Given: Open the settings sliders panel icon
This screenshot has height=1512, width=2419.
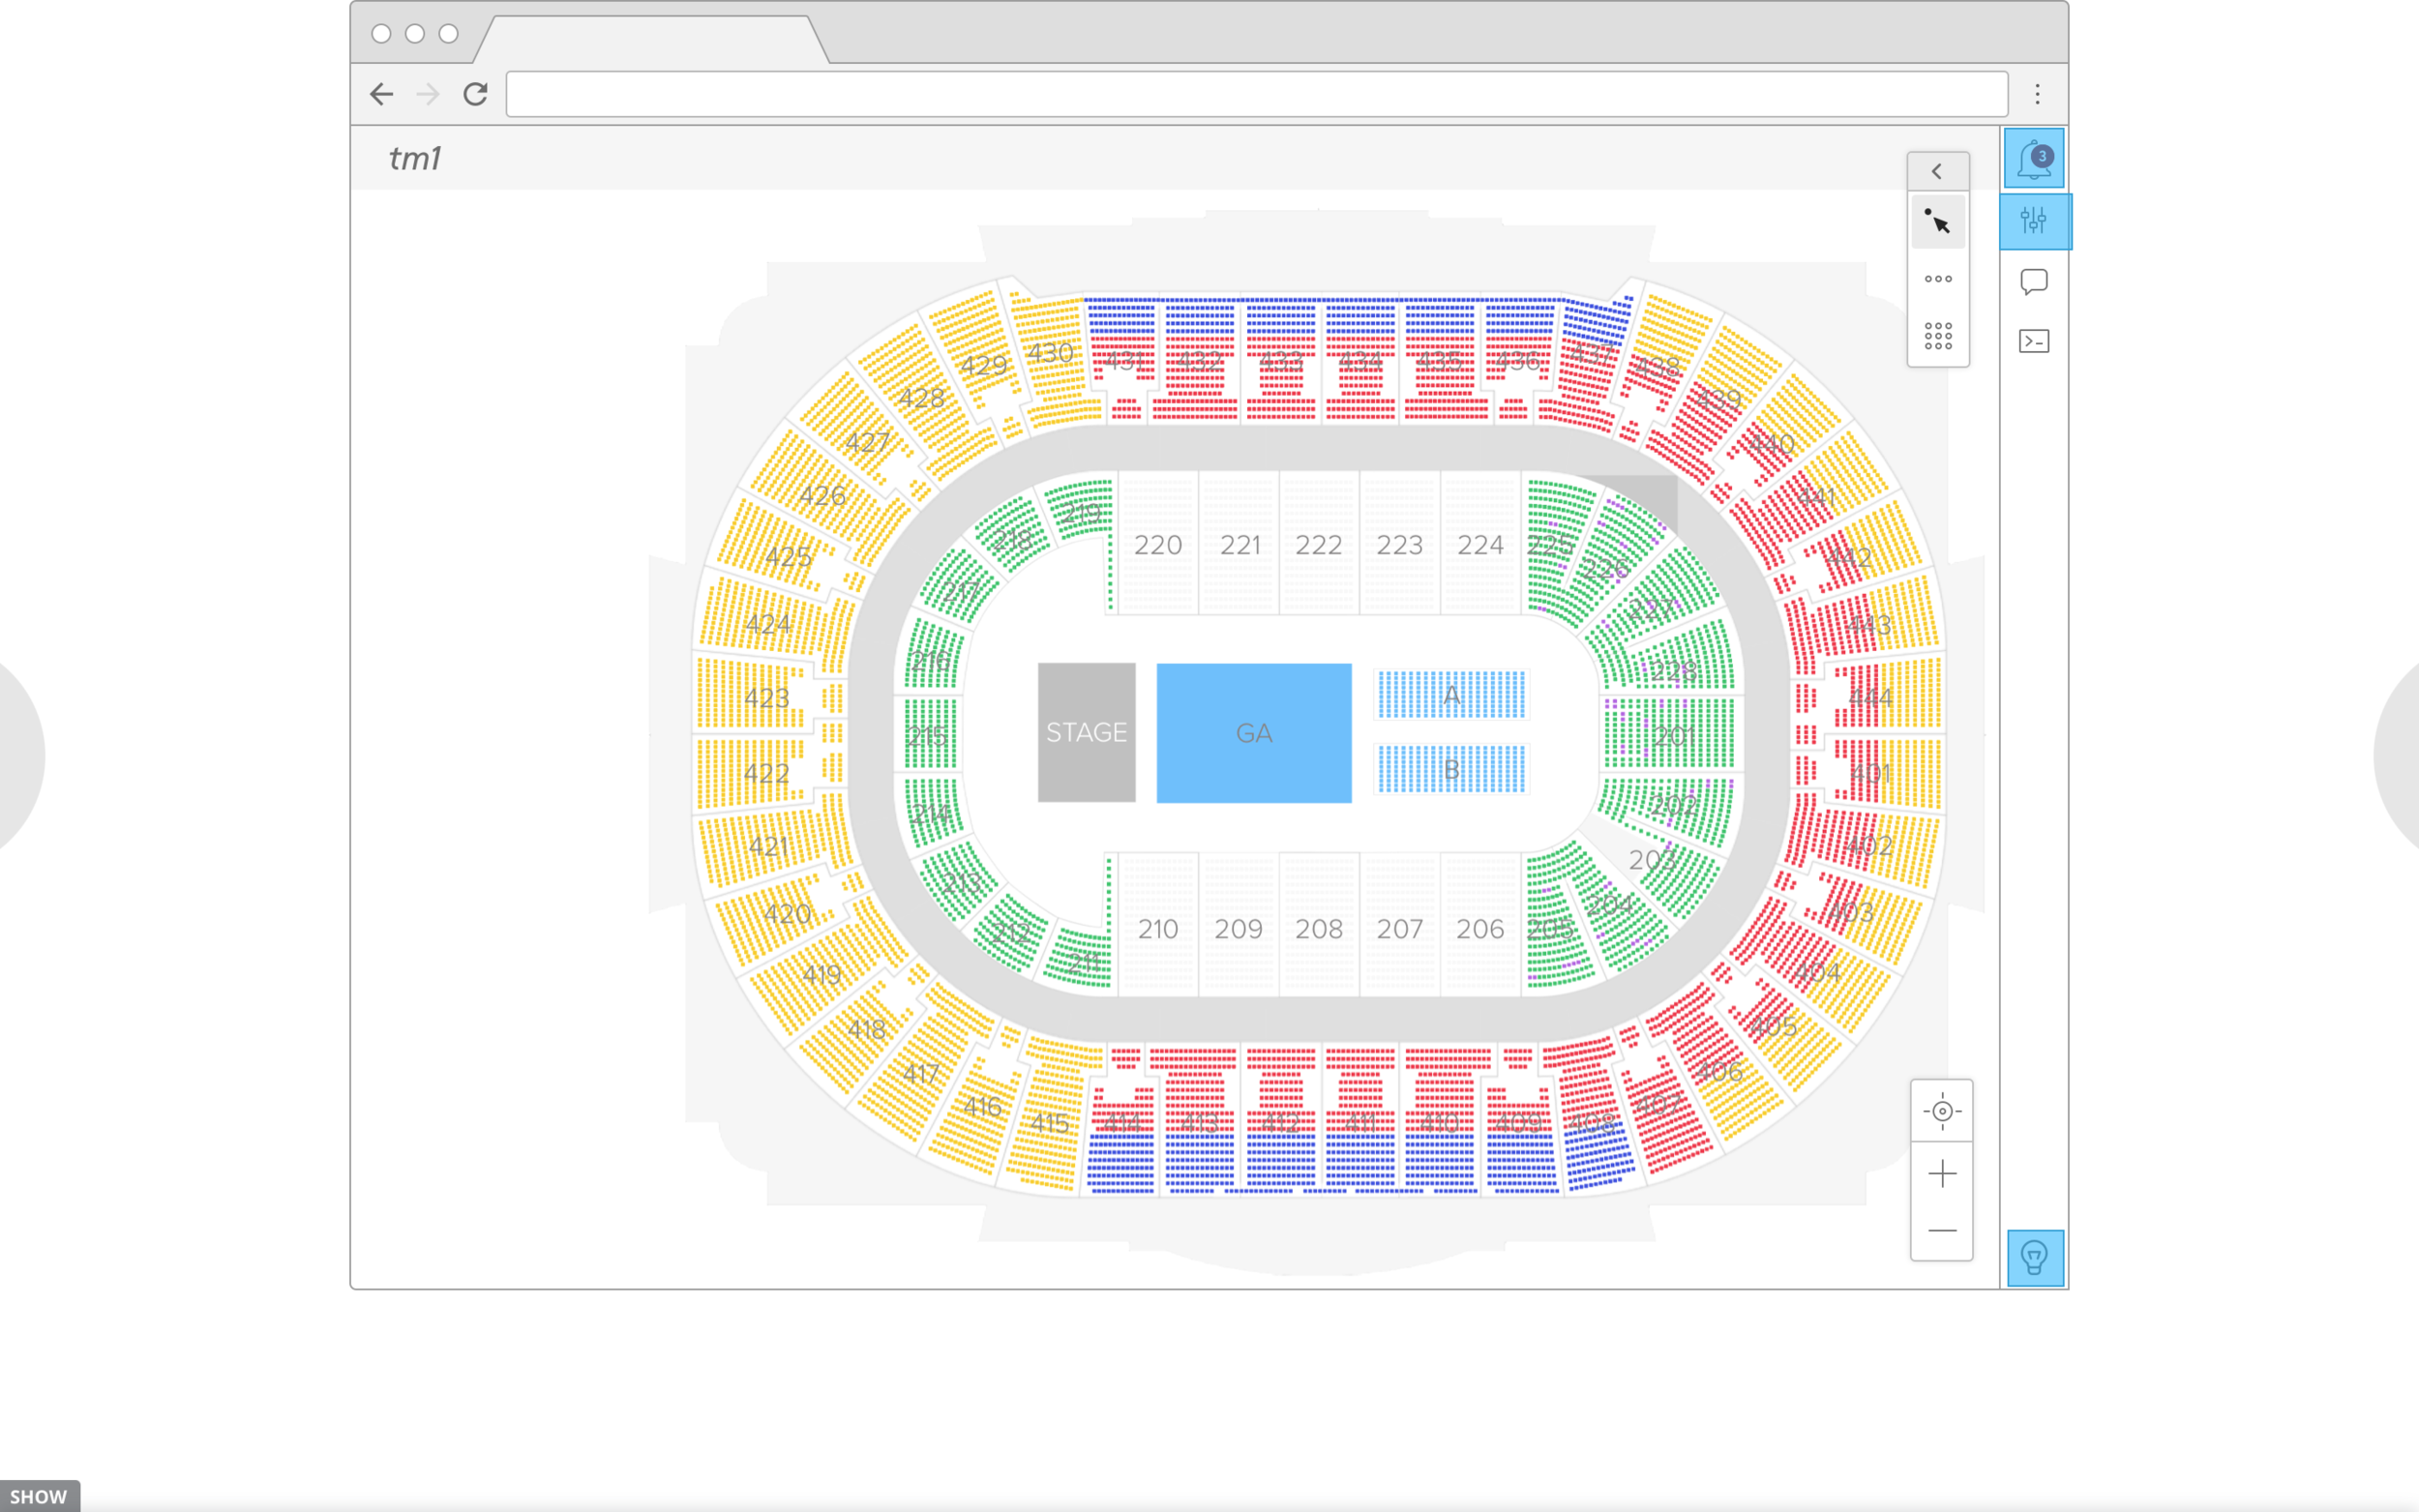Looking at the screenshot, I should (2033, 220).
